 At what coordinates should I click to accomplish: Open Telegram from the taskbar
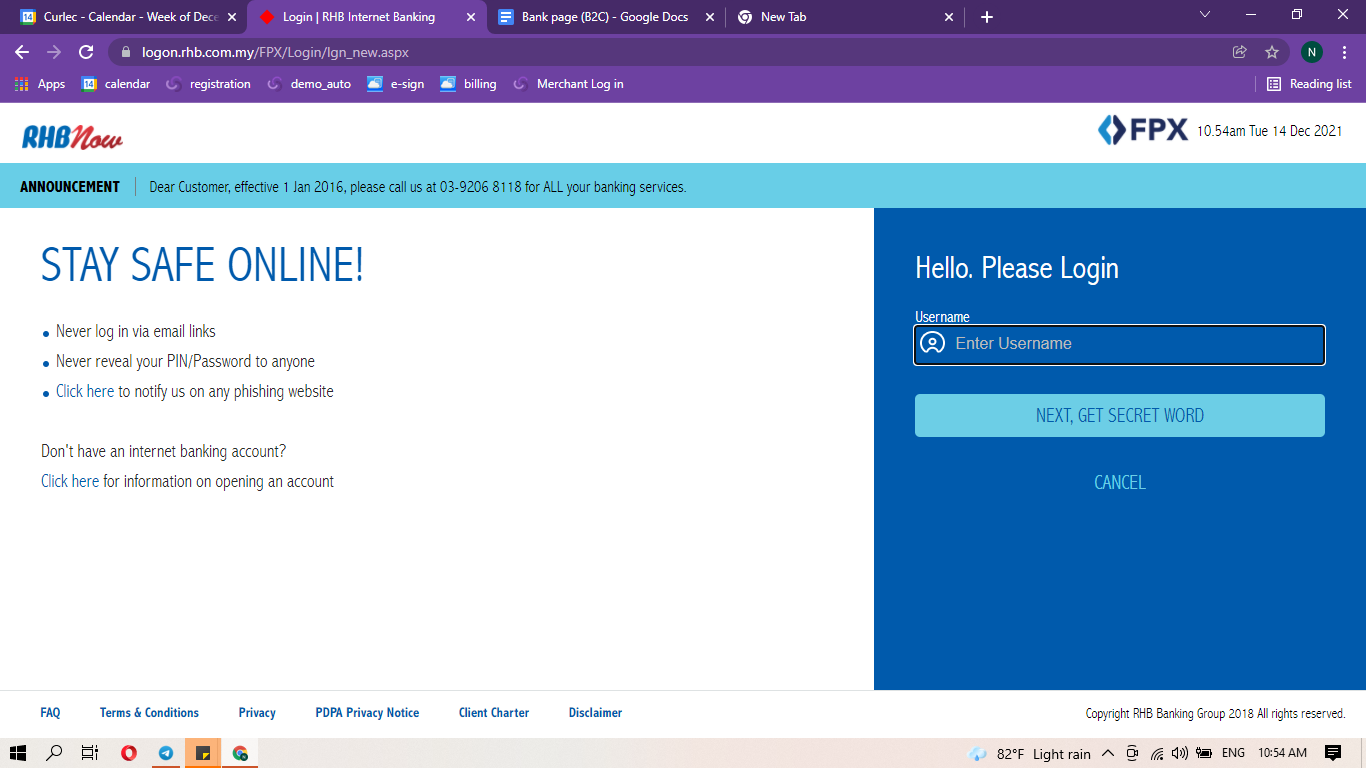tap(166, 753)
